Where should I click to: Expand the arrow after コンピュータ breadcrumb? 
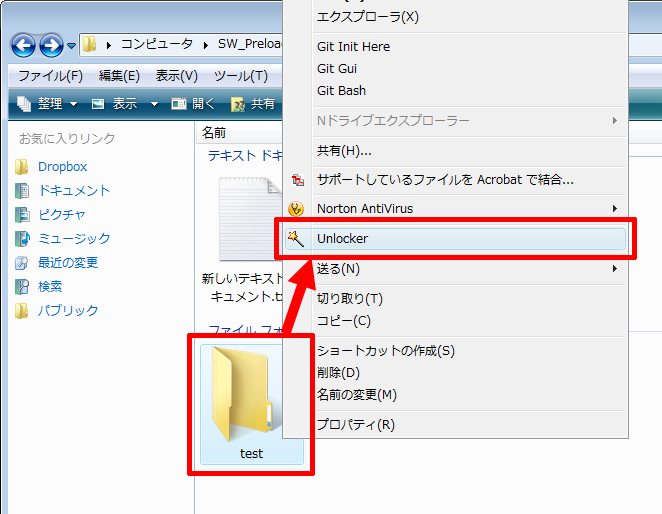(x=206, y=45)
